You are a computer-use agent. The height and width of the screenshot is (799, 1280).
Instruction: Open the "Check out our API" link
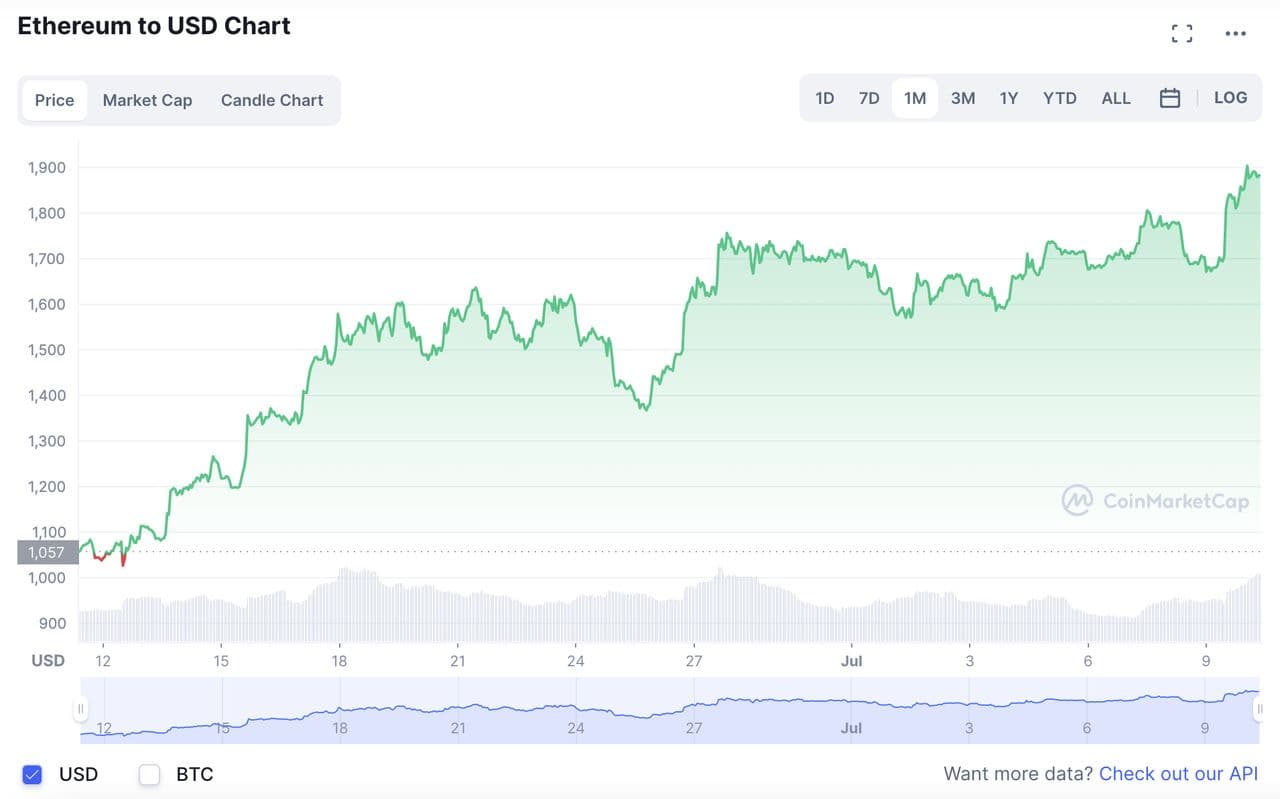click(x=1178, y=774)
